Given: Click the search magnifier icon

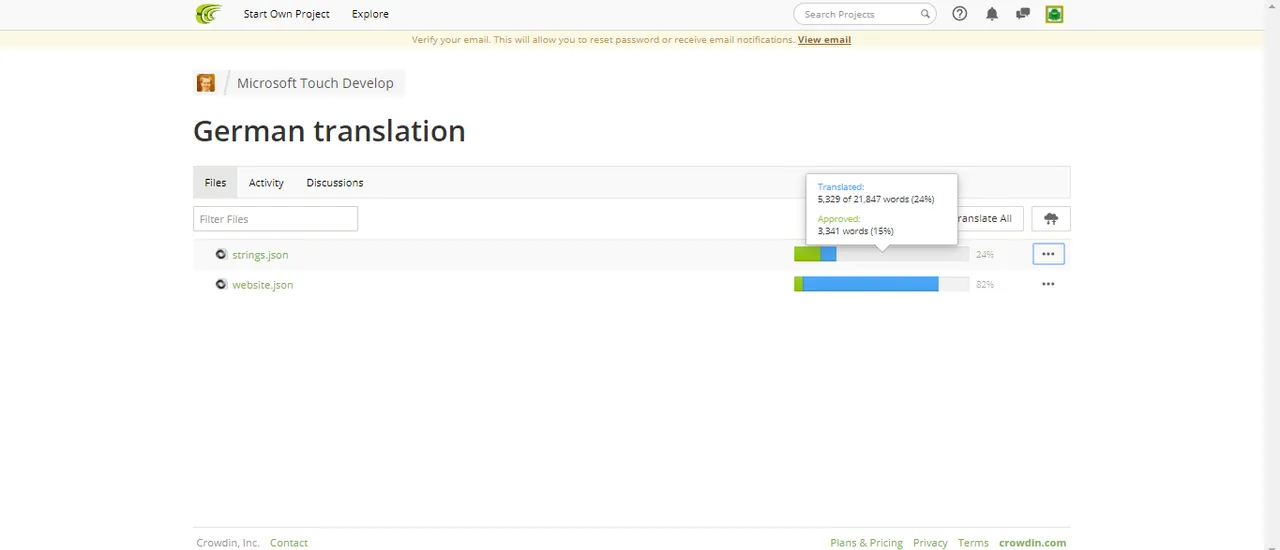Looking at the screenshot, I should 925,14.
